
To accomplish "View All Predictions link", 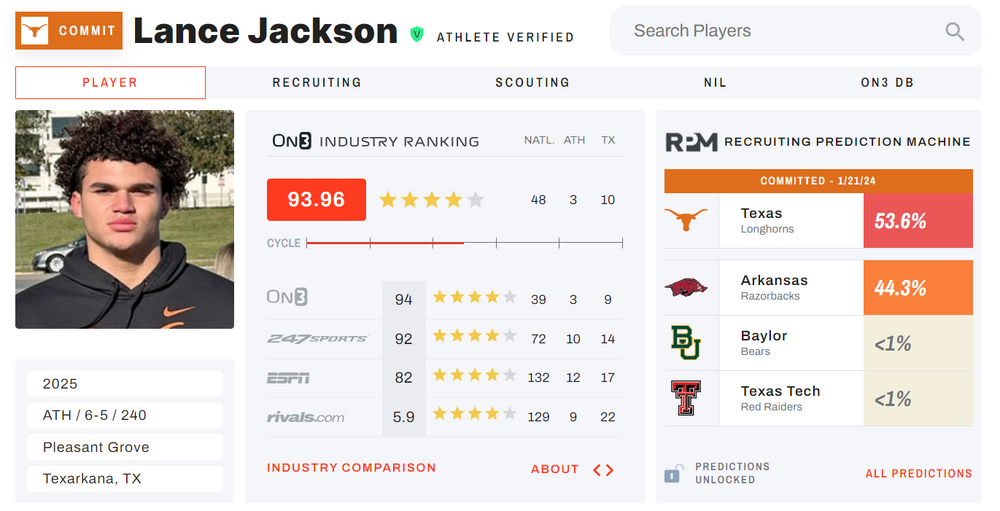I will pos(918,474).
